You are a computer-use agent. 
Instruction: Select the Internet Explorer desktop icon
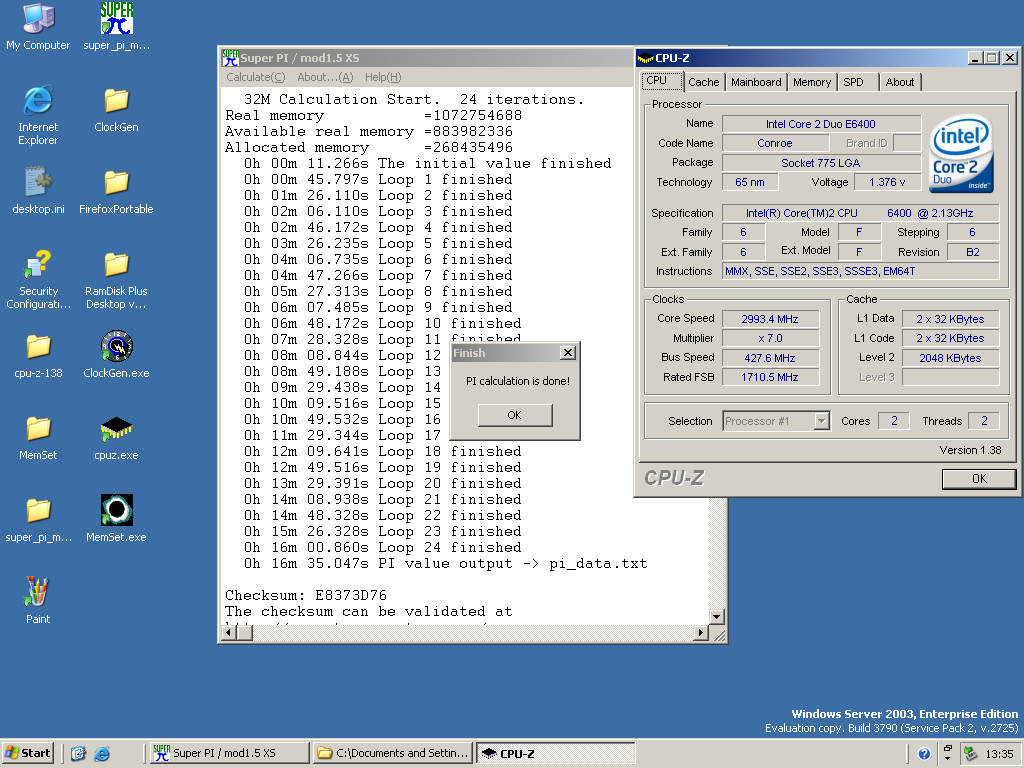pyautogui.click(x=38, y=115)
